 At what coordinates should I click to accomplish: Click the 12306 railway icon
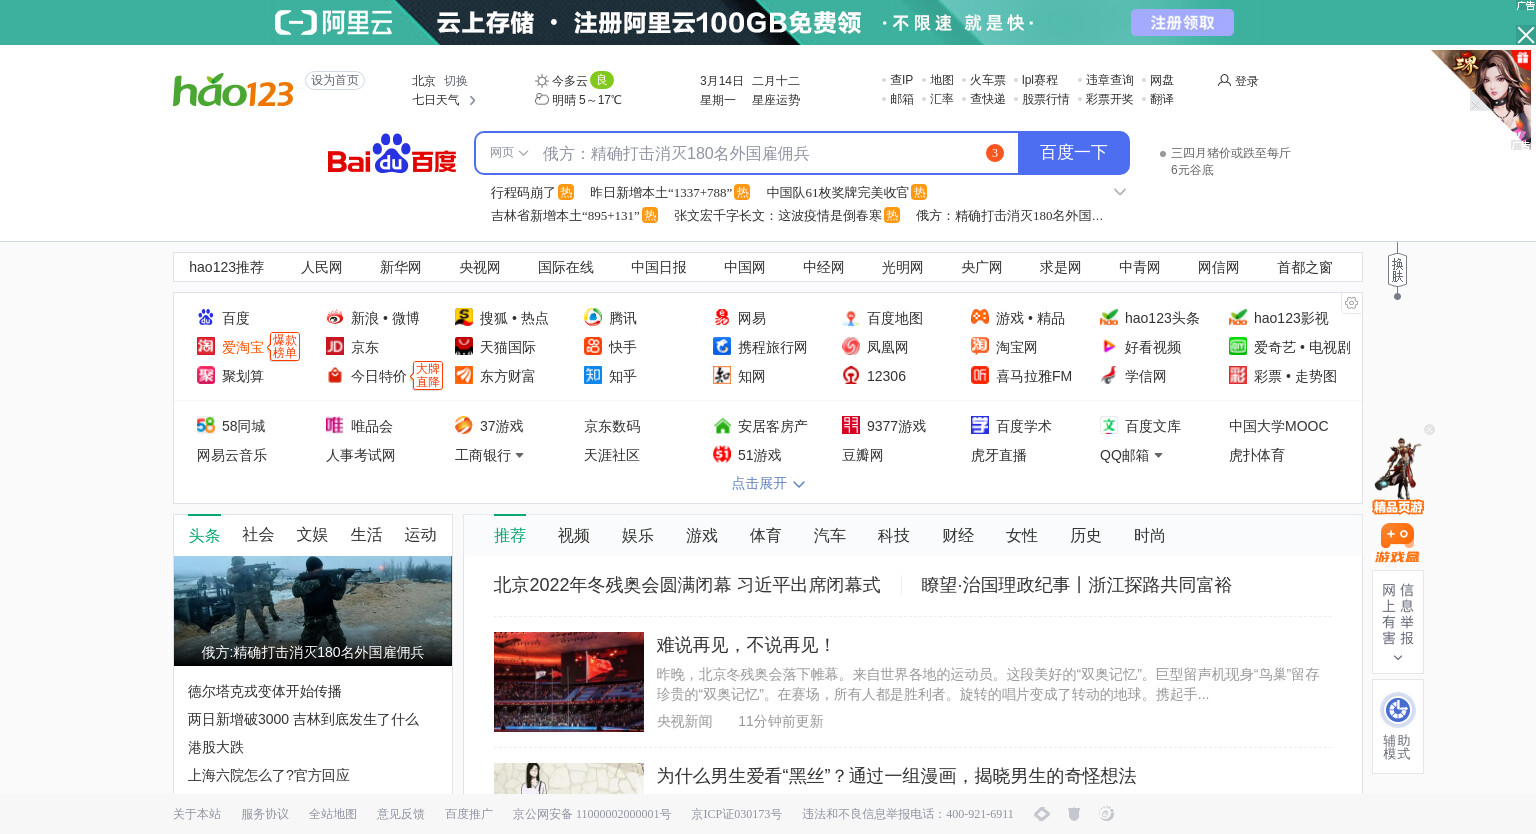[851, 375]
